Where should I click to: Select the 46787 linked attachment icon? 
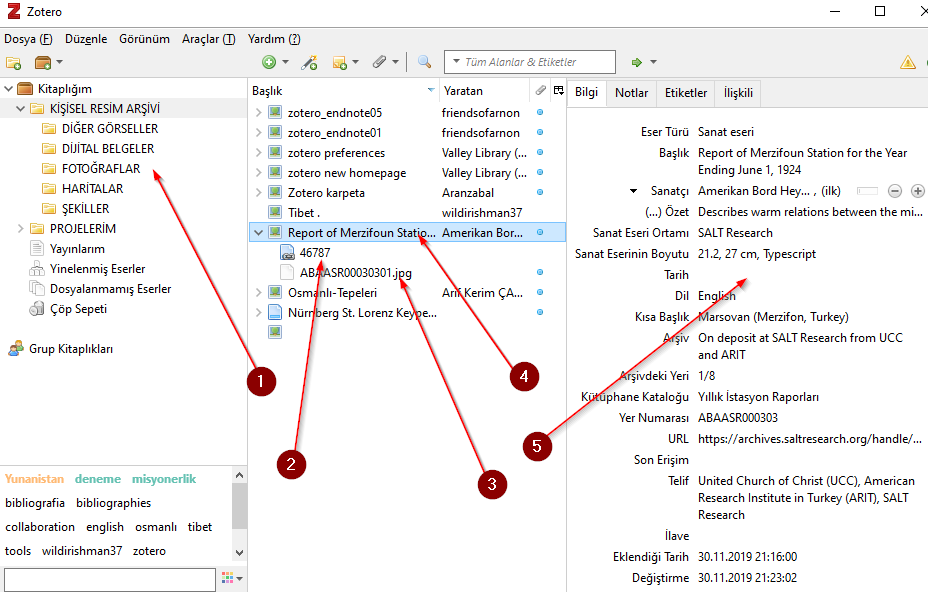(287, 253)
